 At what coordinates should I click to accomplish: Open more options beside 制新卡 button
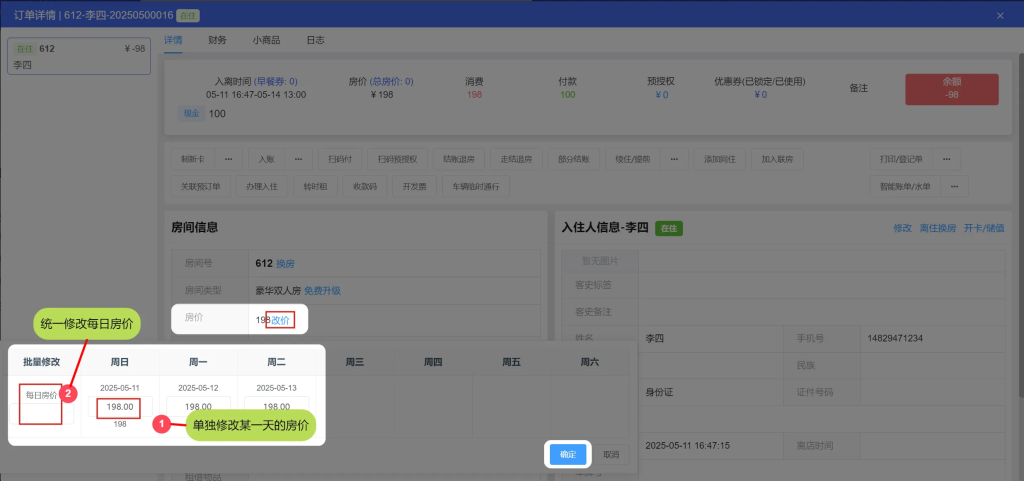click(x=227, y=159)
